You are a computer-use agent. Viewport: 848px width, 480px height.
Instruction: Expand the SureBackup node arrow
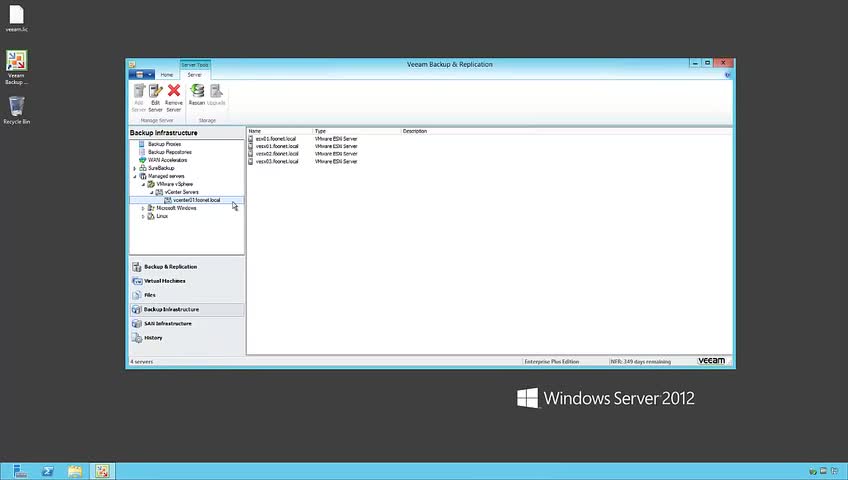tap(135, 169)
